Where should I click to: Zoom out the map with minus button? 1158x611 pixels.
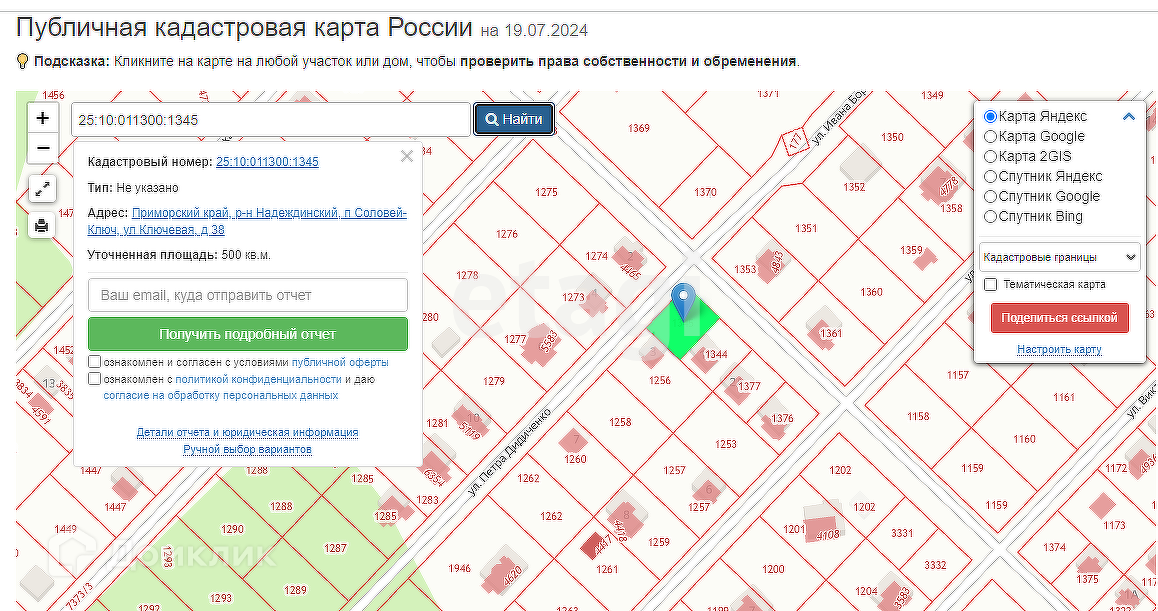43,149
